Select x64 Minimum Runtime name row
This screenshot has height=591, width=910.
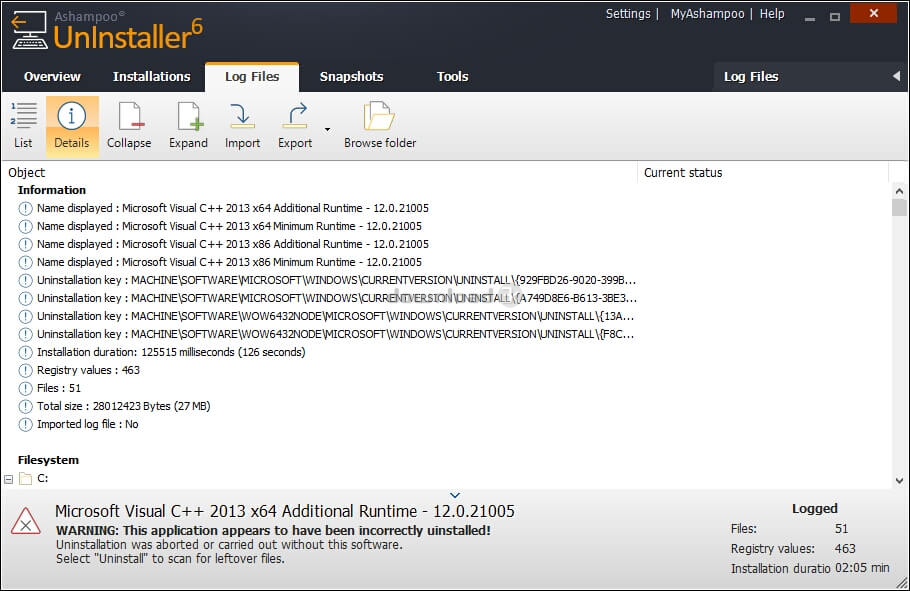(229, 226)
